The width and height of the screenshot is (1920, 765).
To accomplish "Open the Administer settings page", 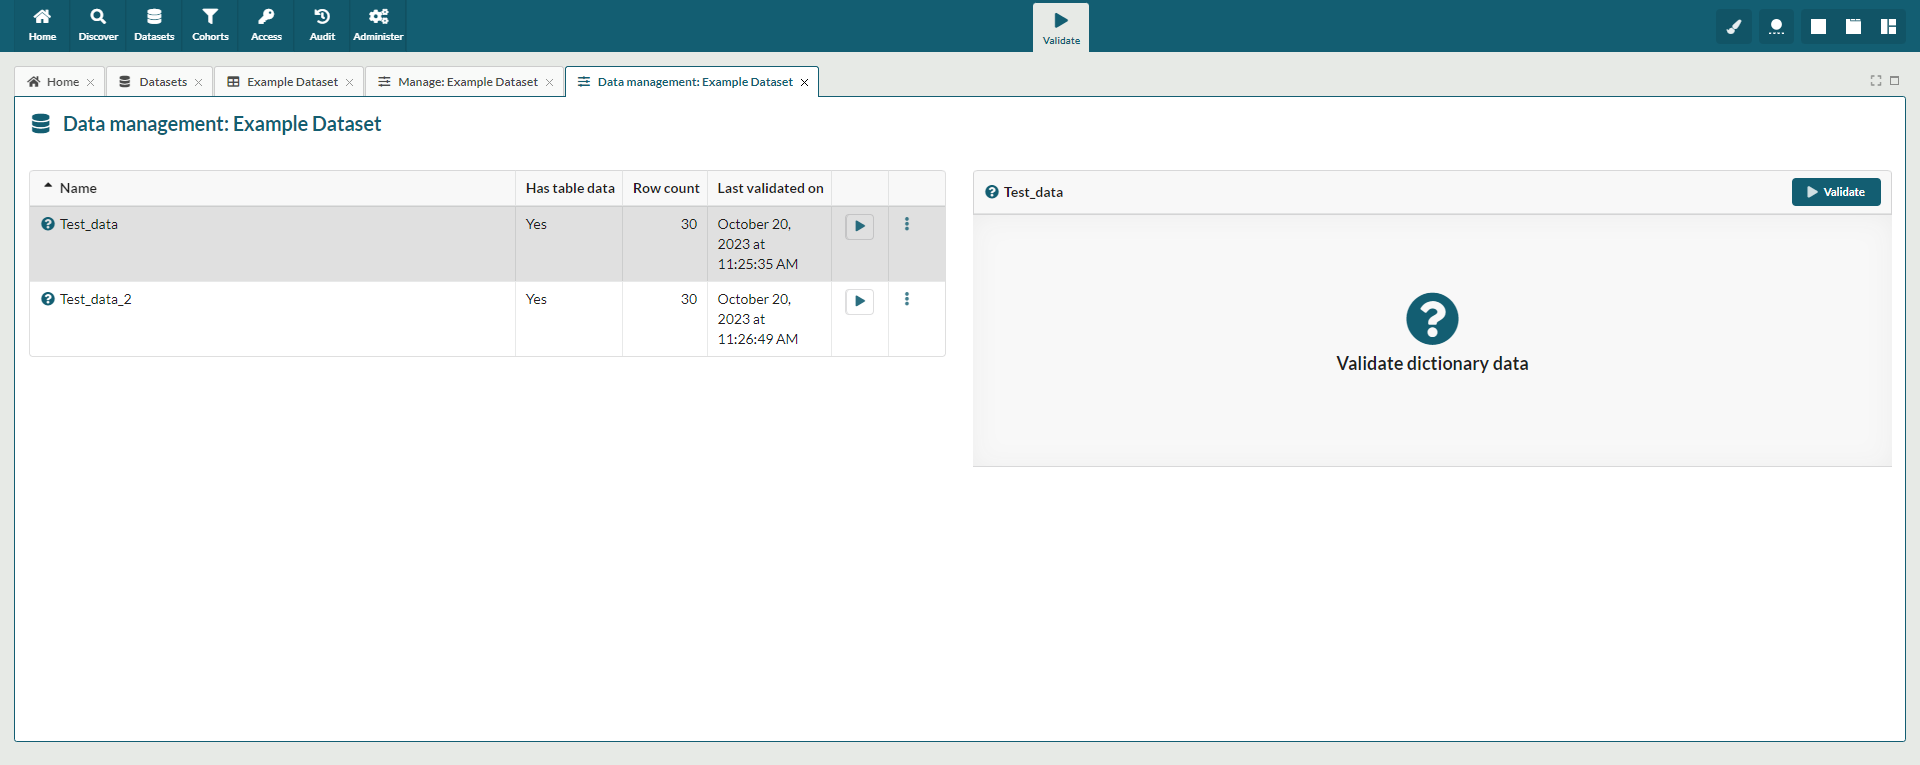I will coord(378,25).
